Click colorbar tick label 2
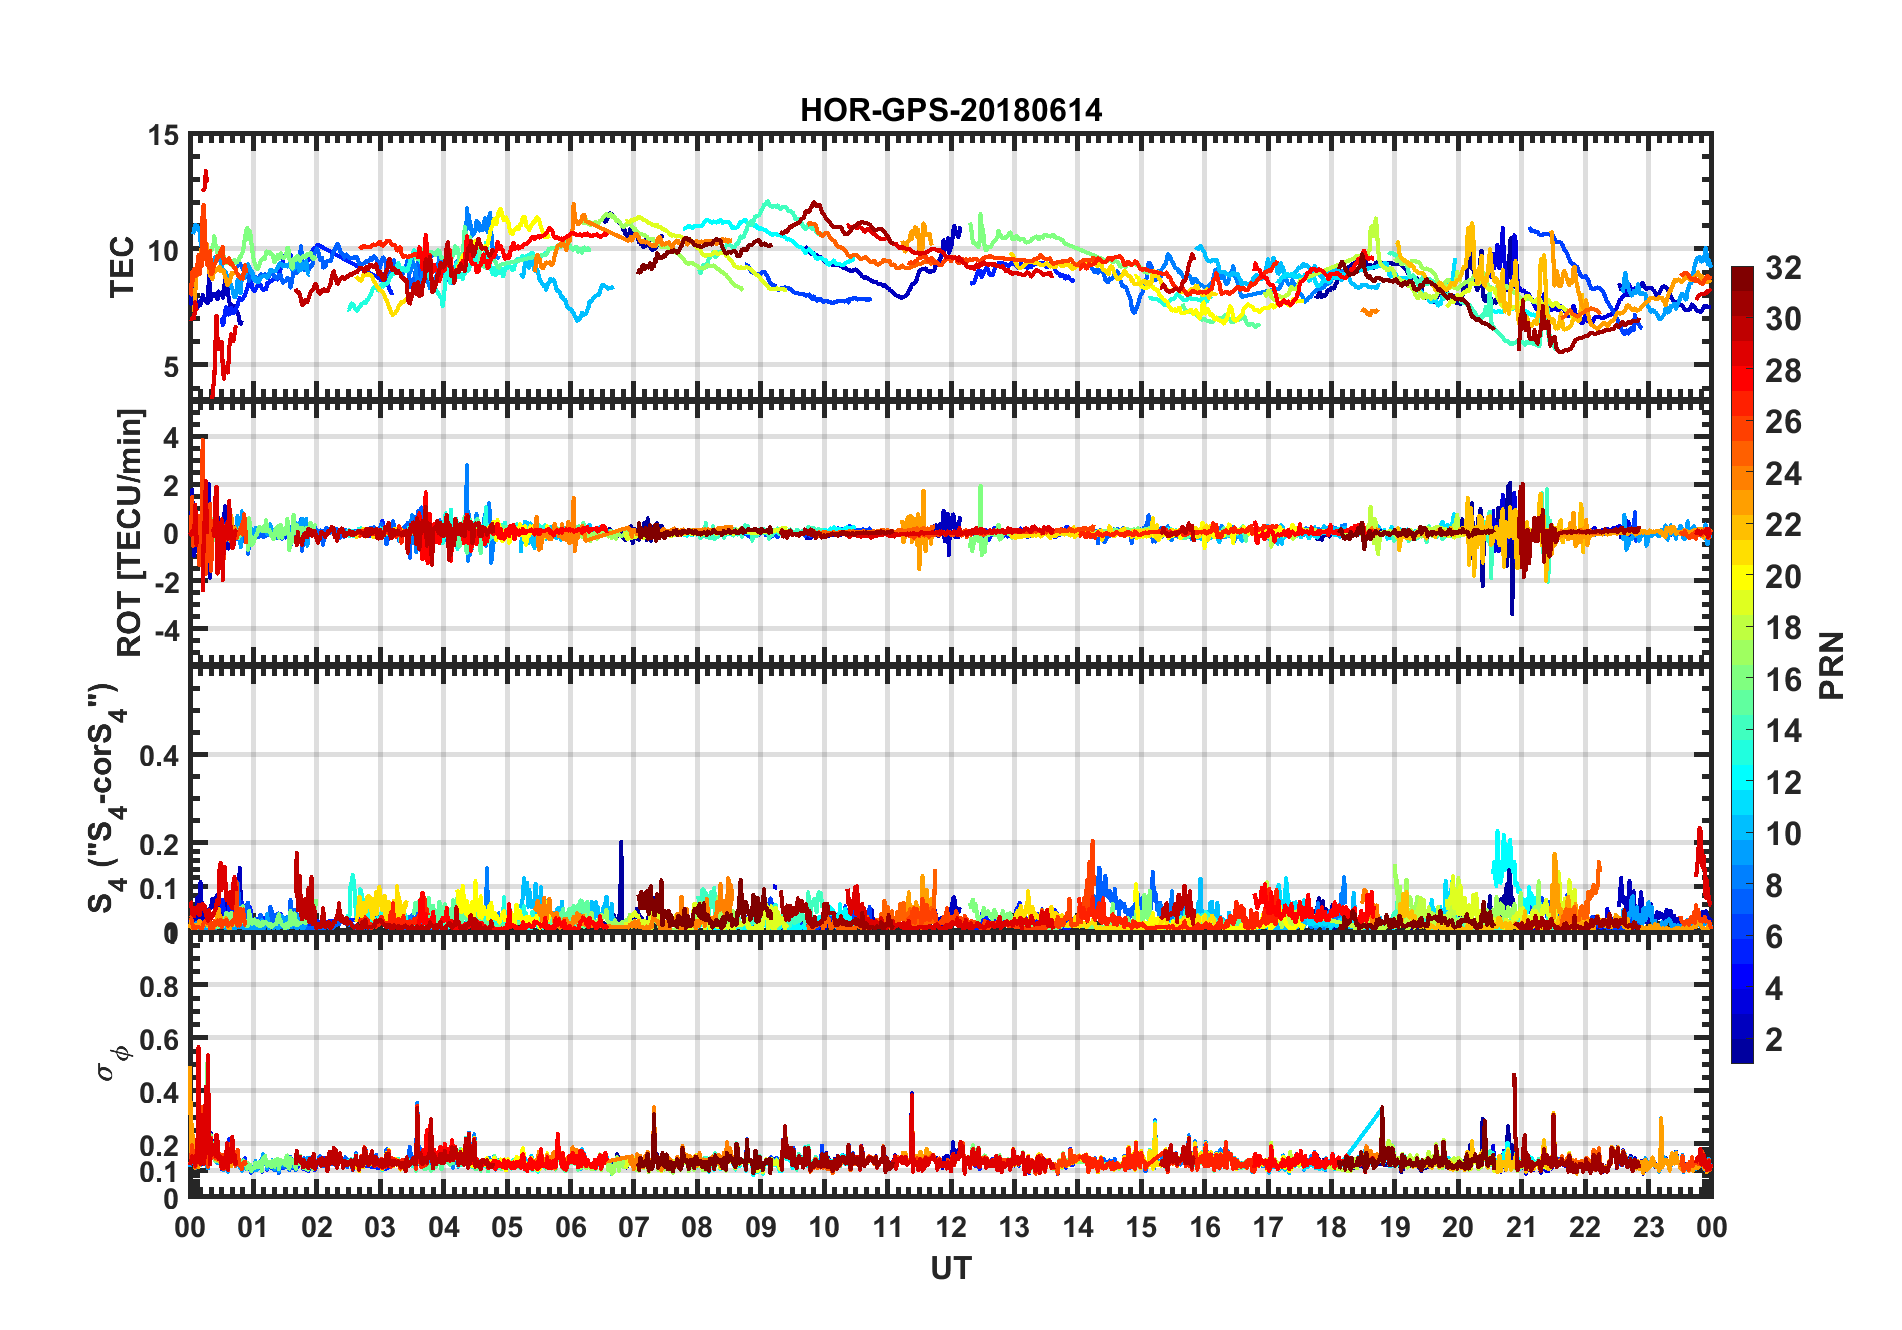Image resolution: width=1902 pixels, height=1330 pixels. [x=1774, y=1040]
